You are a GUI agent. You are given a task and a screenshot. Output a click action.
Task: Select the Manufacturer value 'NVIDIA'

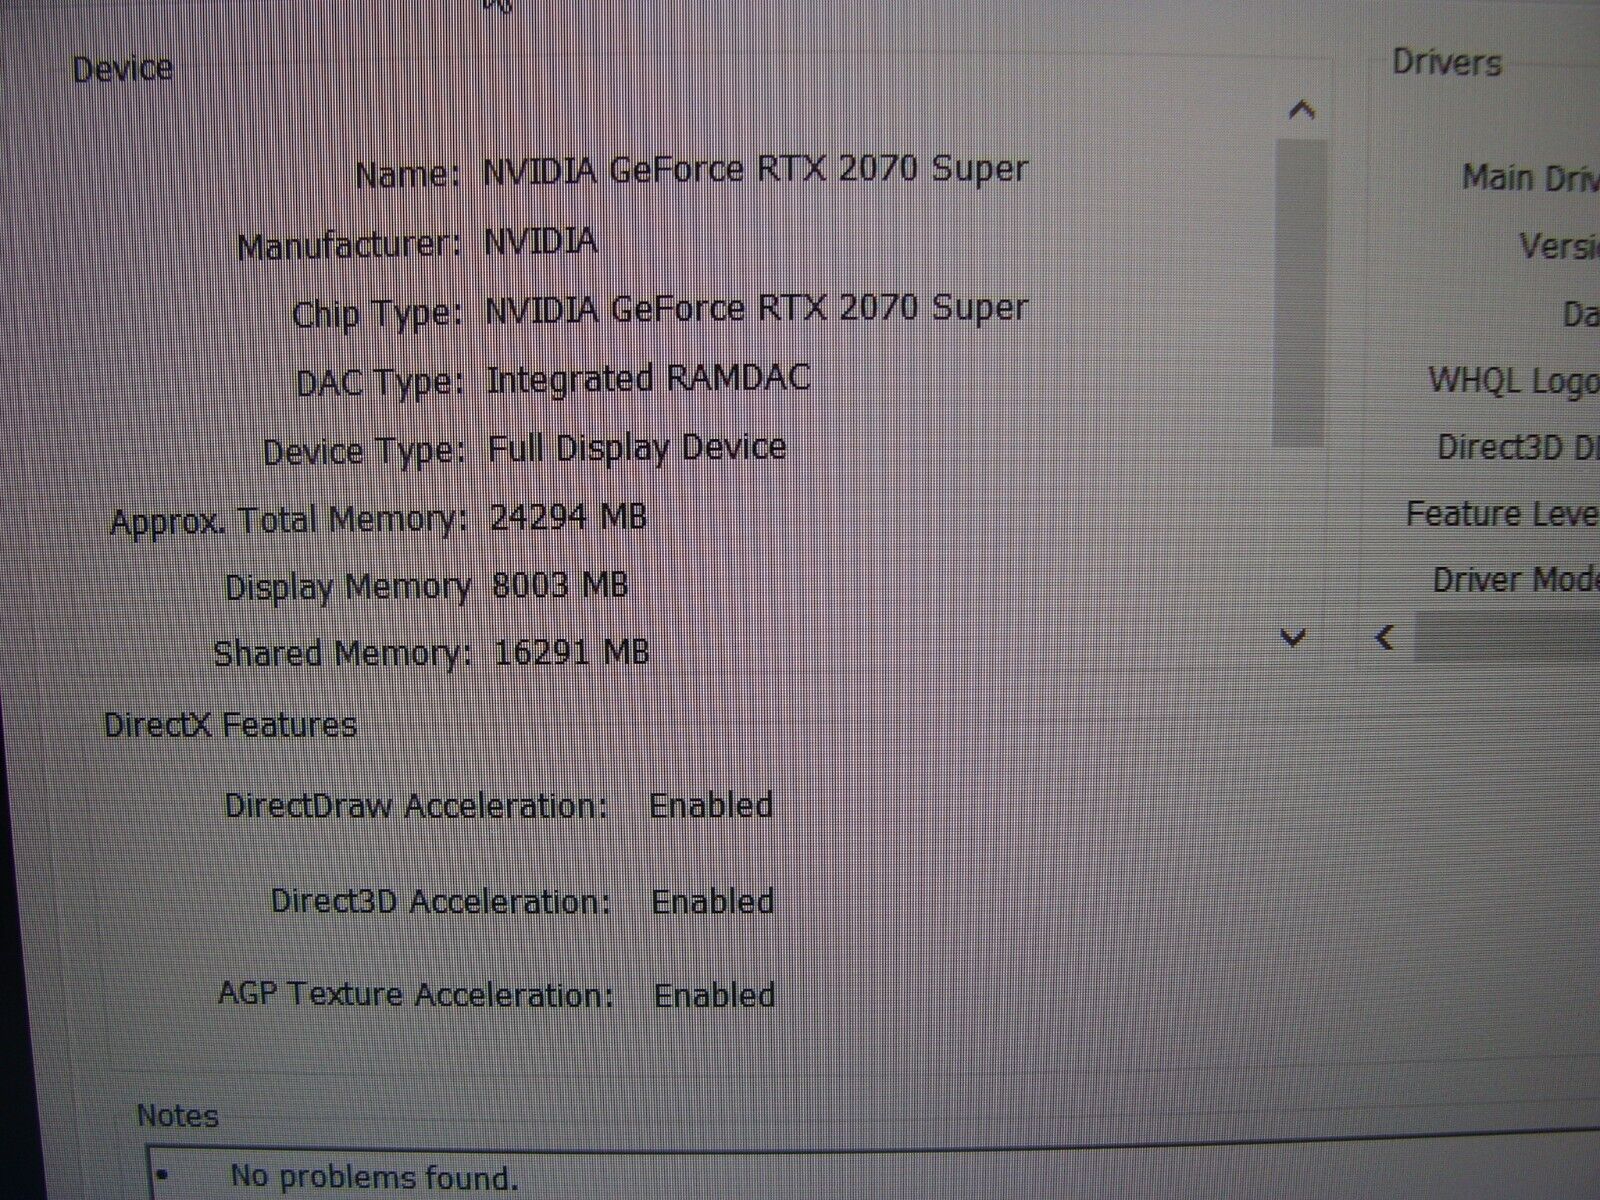(x=541, y=241)
